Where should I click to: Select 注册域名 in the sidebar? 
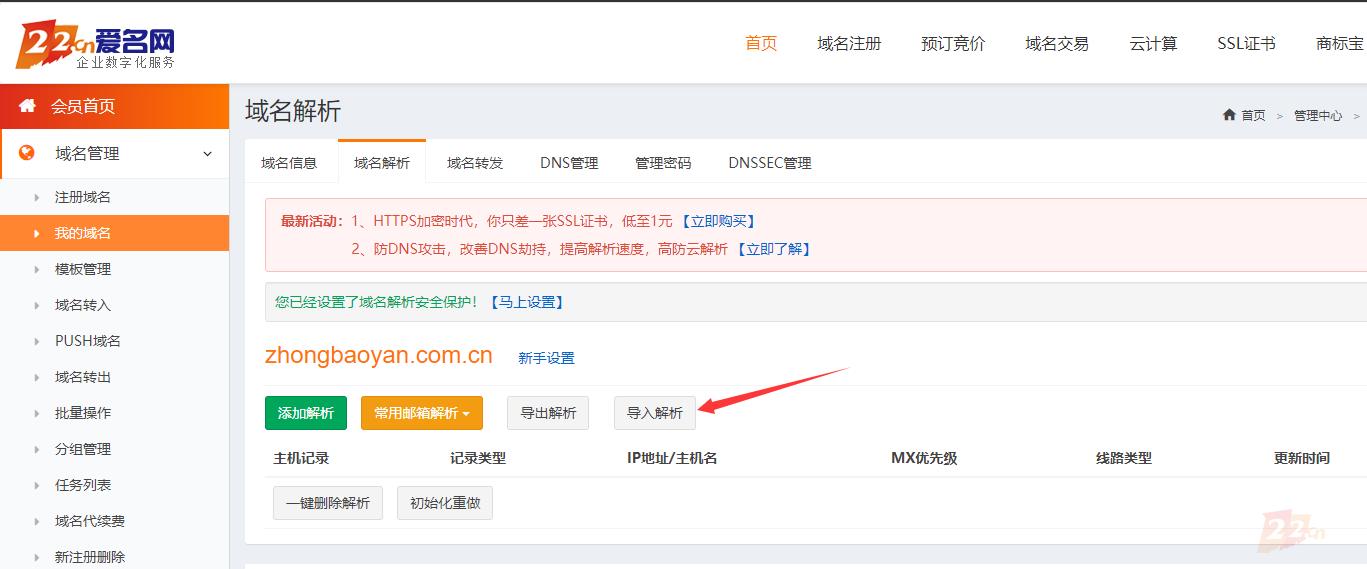[83, 197]
